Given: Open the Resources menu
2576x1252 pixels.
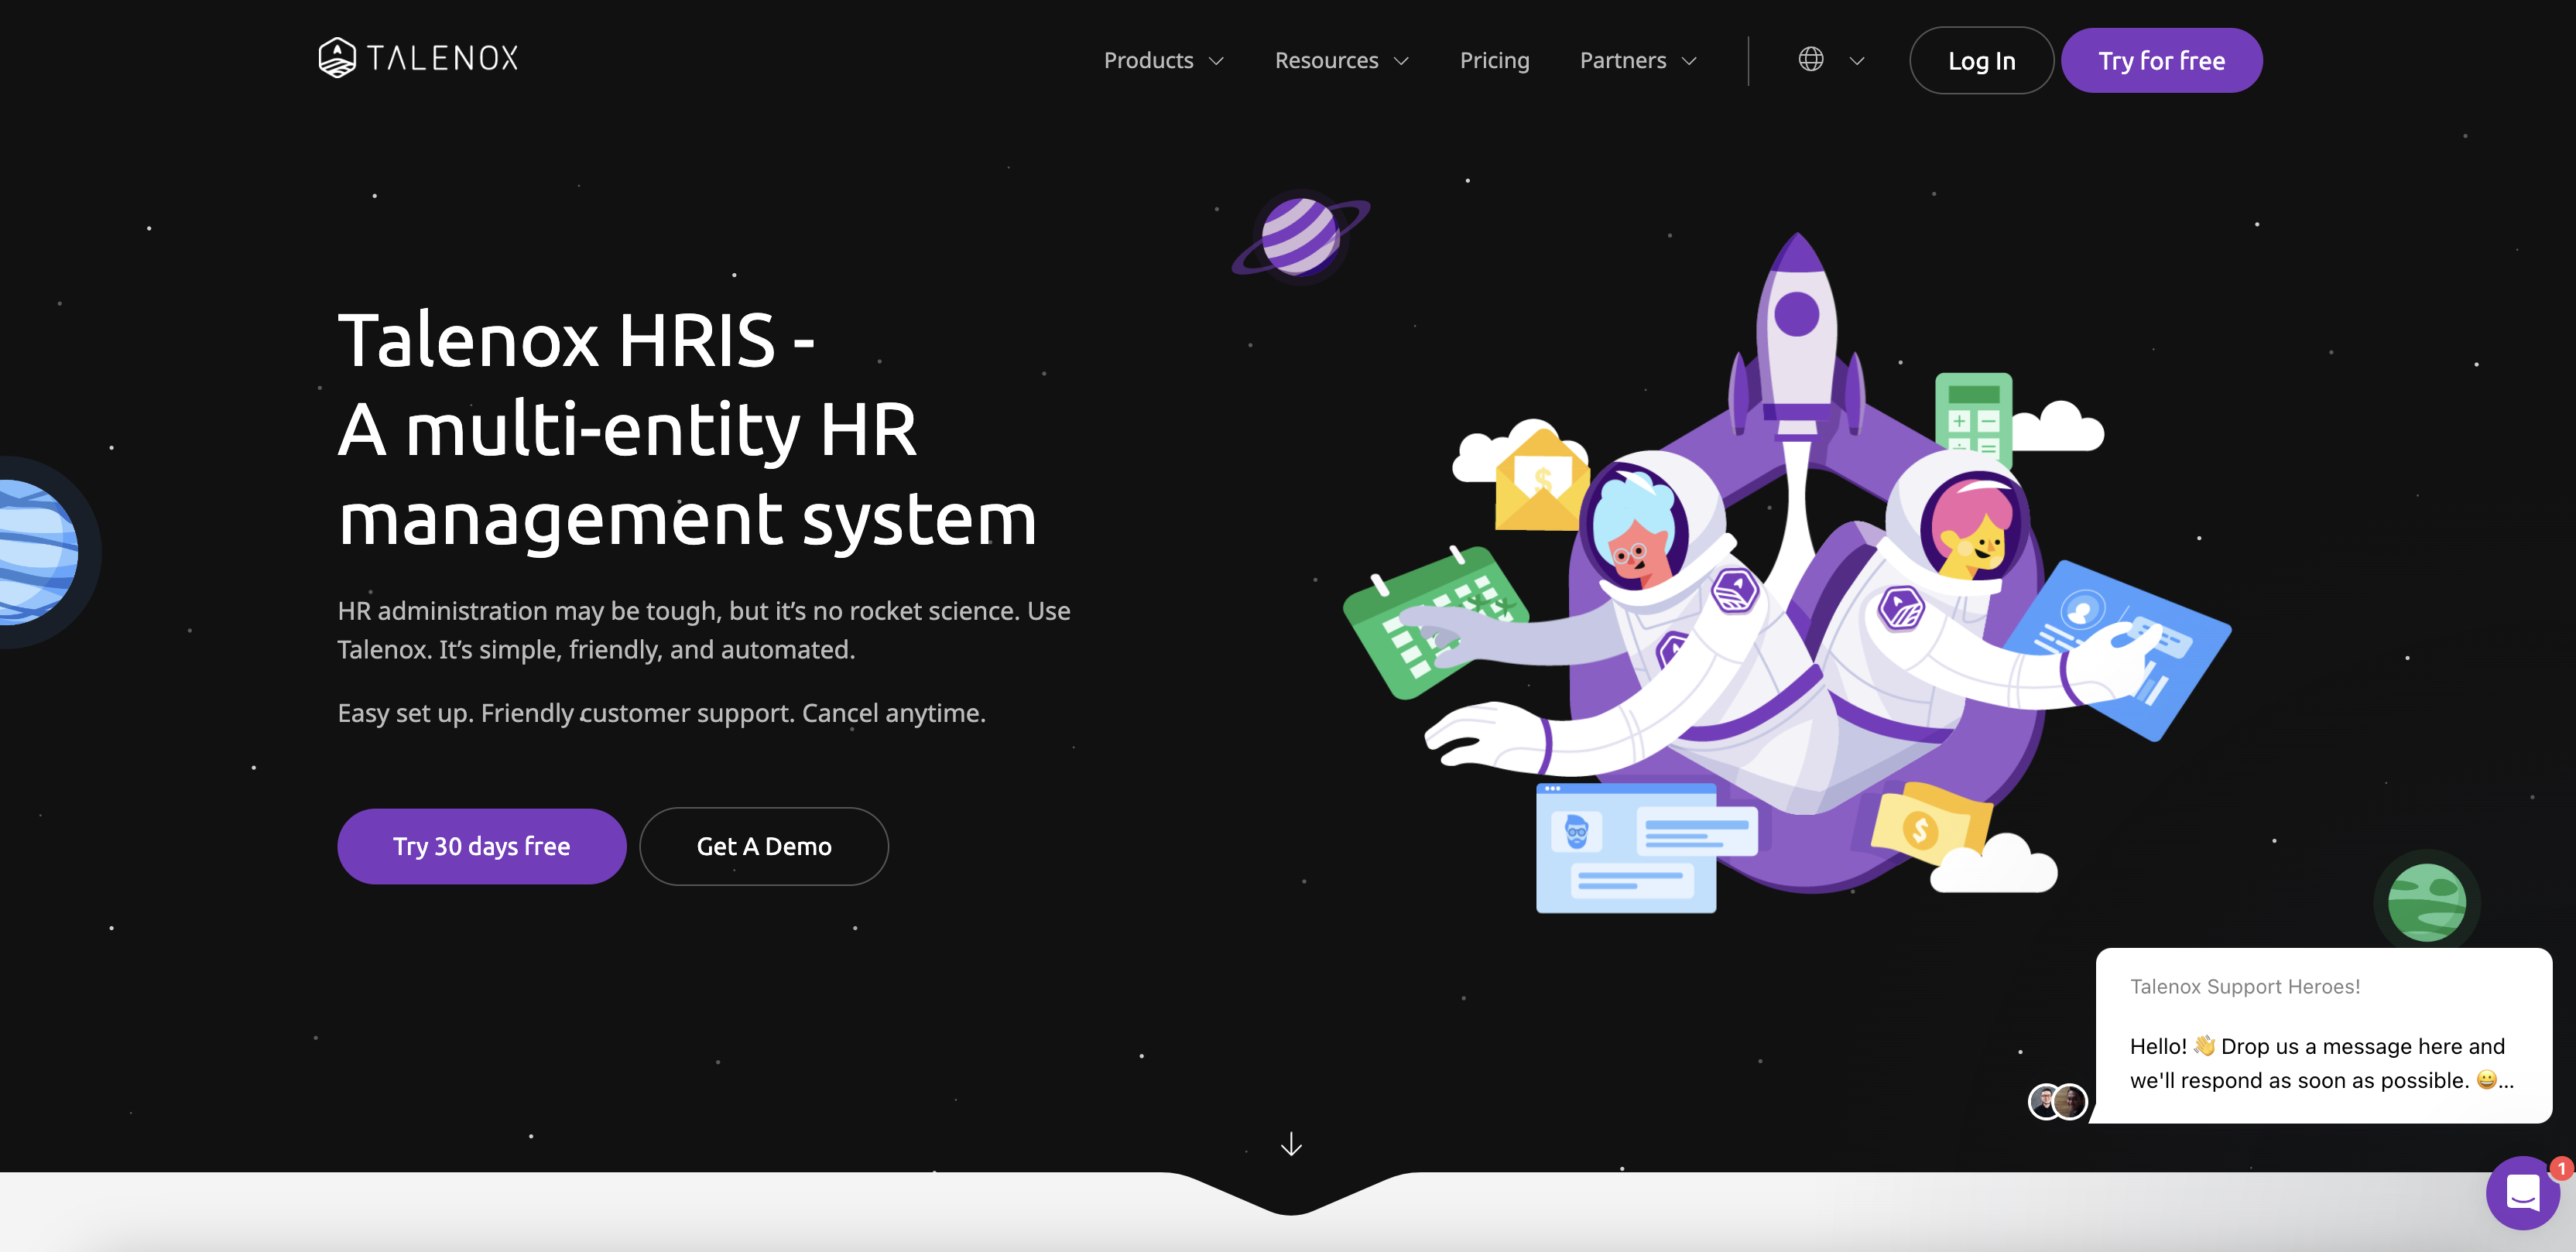Looking at the screenshot, I should point(1341,60).
